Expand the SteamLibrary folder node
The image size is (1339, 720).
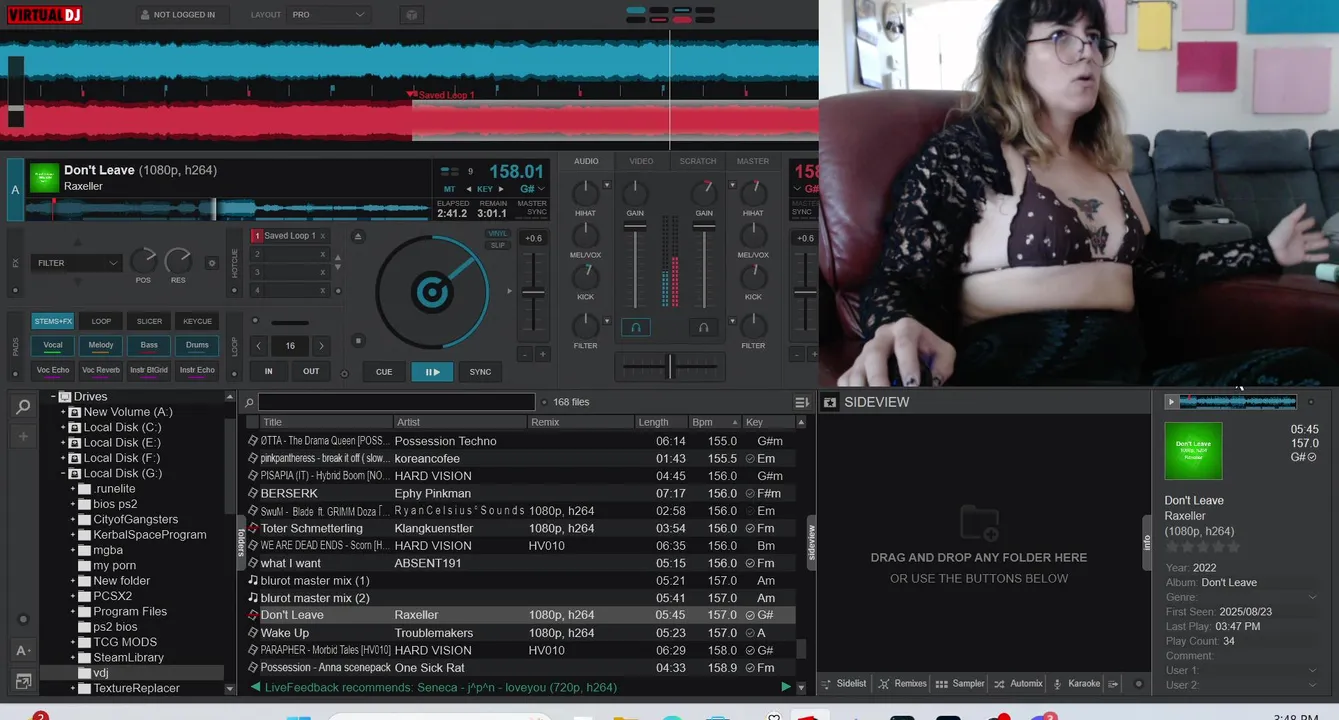73,657
